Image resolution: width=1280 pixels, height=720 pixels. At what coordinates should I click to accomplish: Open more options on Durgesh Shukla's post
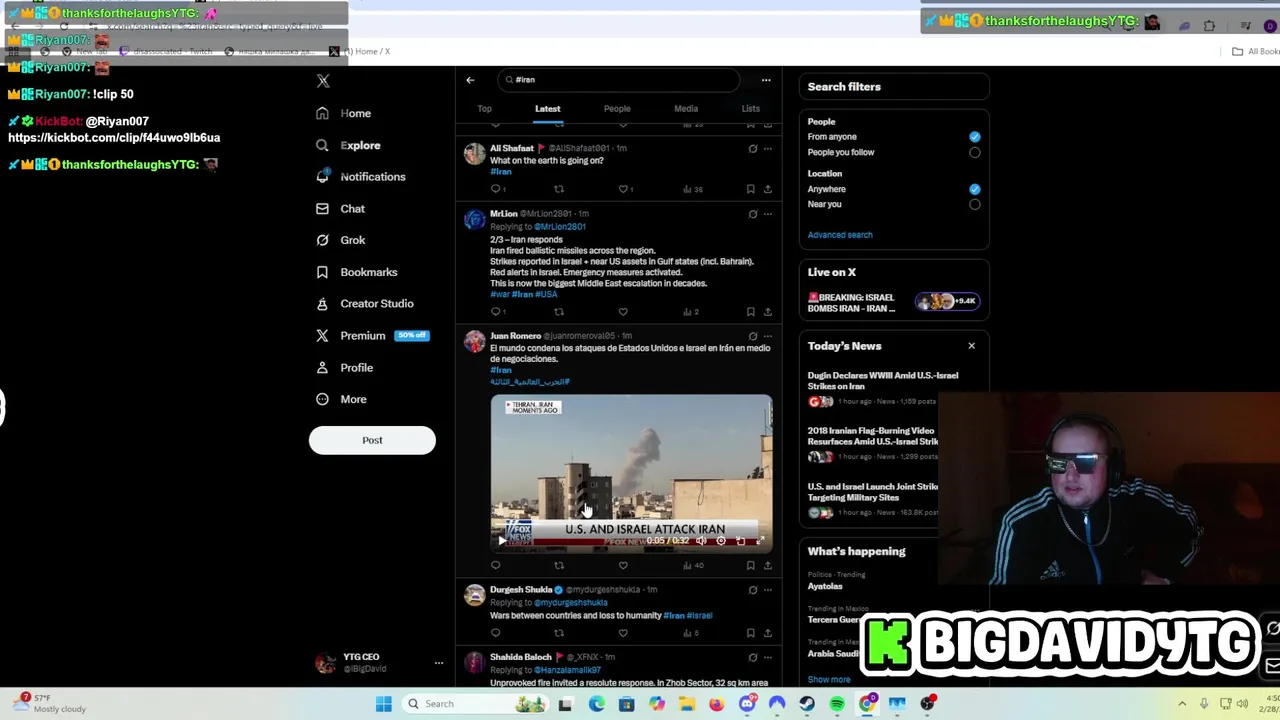[768, 590]
